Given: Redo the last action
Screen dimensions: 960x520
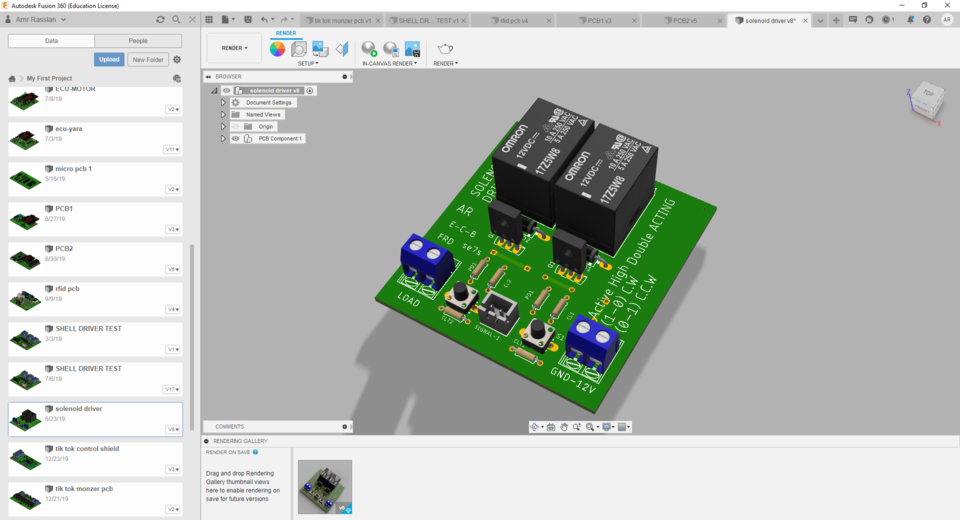Looking at the screenshot, I should click(284, 20).
